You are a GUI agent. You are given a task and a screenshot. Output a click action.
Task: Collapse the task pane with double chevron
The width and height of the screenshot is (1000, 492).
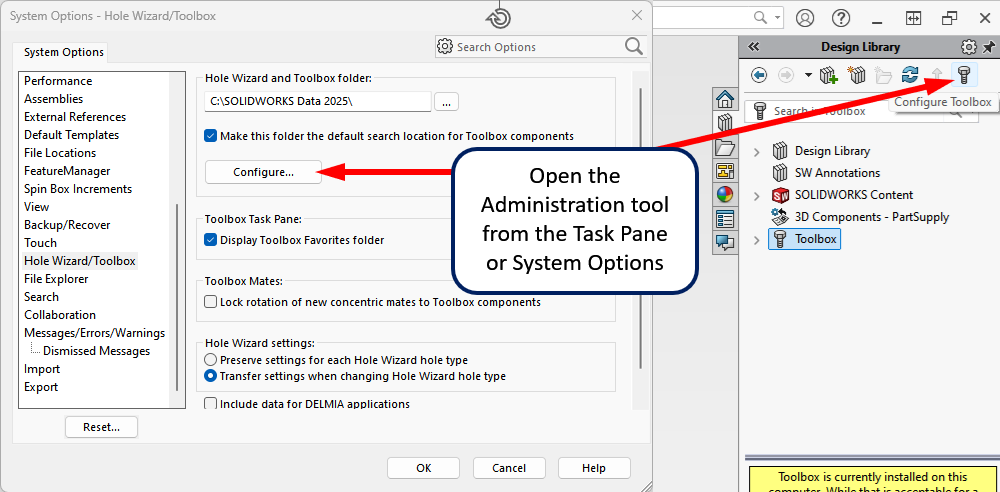753,47
